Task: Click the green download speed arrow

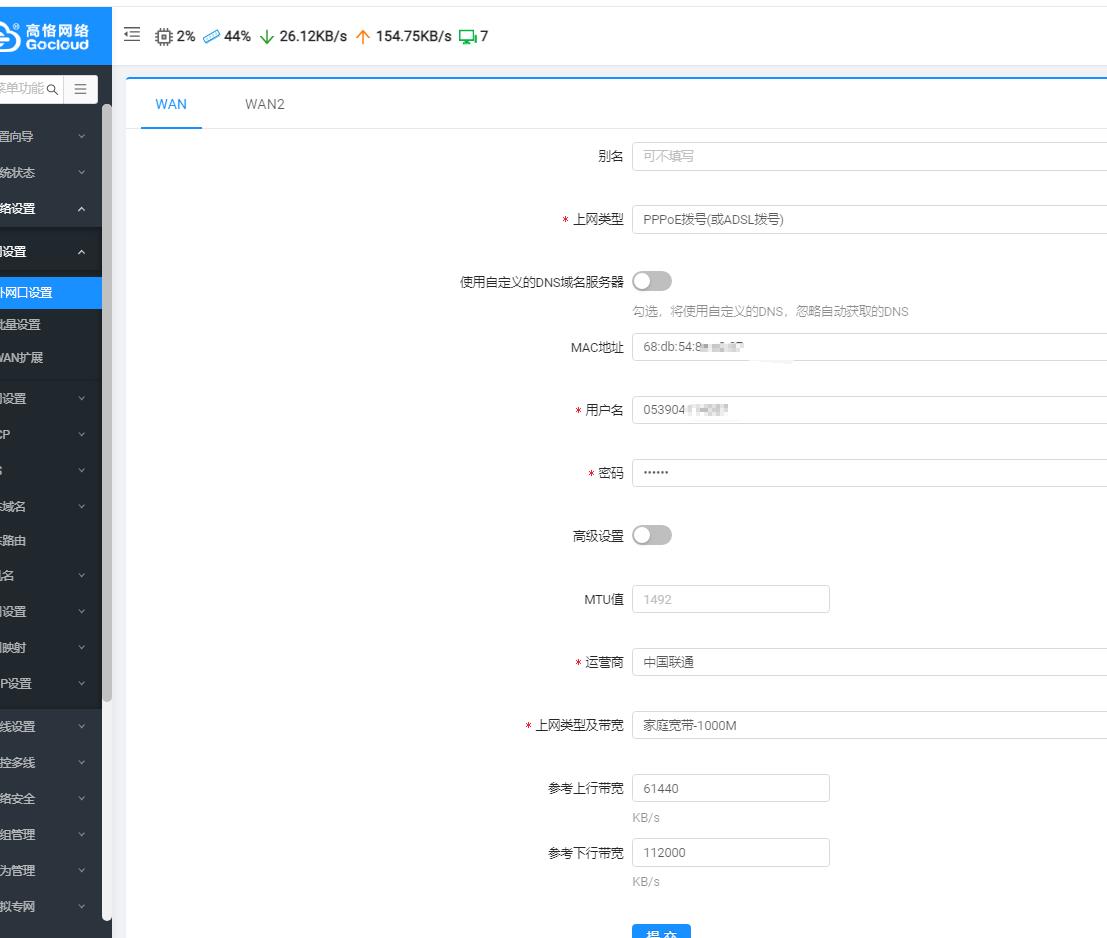Action: [x=266, y=36]
